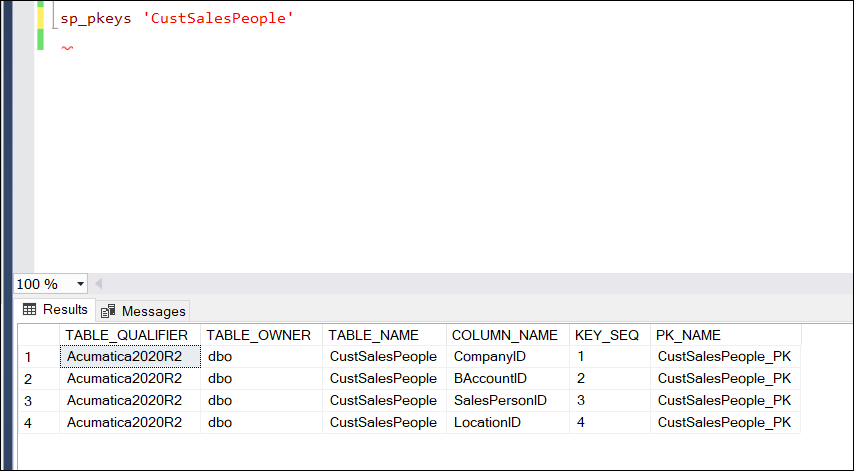Click the BAccountID cell
Screen dimensions: 854x471
(489, 379)
